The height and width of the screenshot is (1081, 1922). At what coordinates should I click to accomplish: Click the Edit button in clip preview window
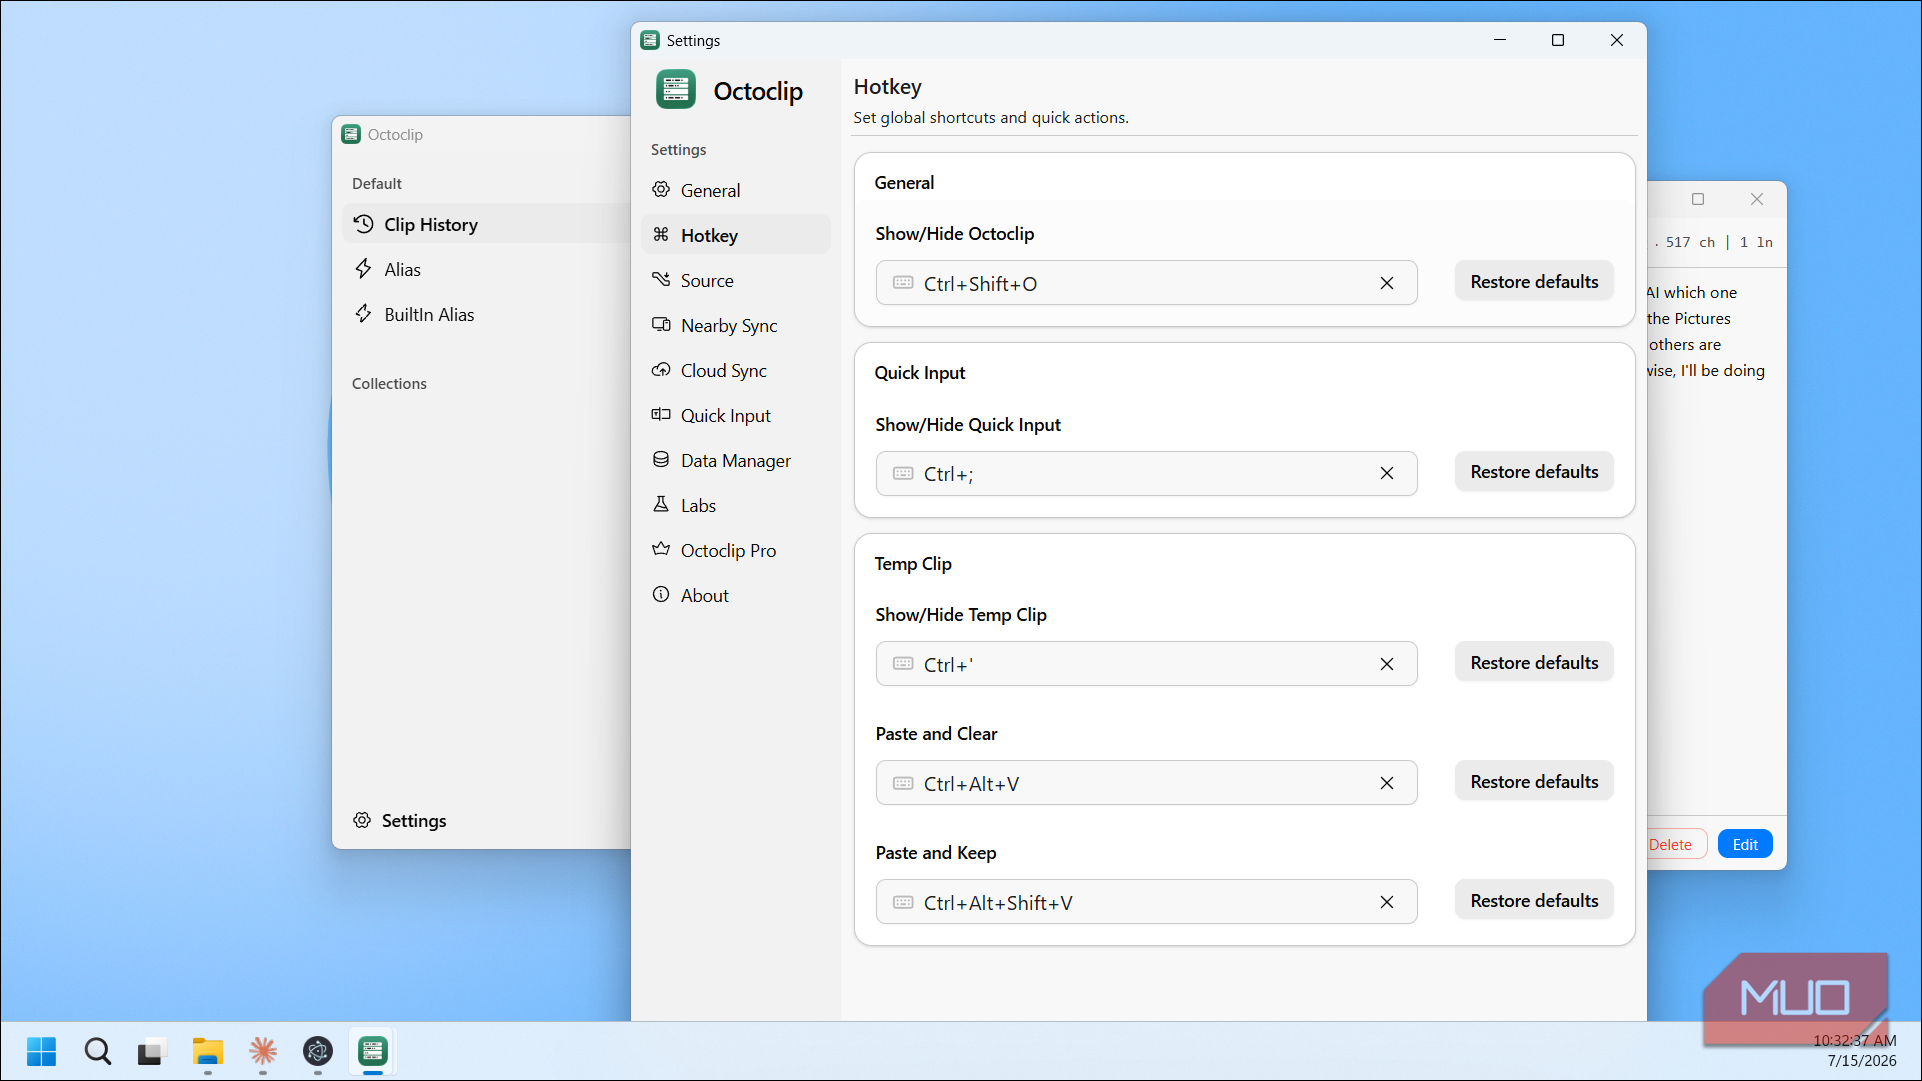coord(1745,844)
